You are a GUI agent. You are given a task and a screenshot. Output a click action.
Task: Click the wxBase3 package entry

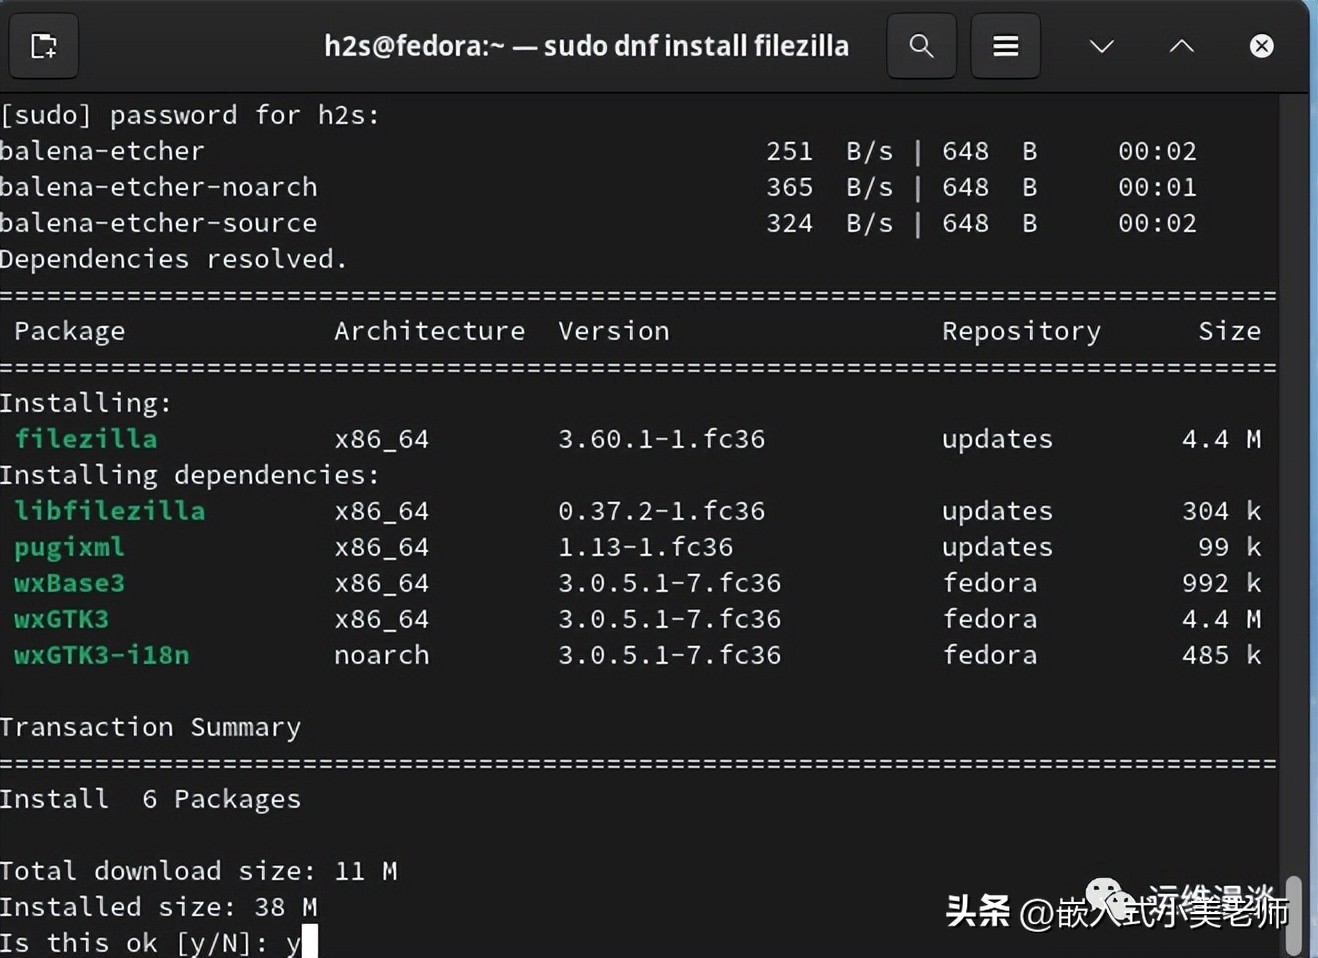(x=68, y=583)
